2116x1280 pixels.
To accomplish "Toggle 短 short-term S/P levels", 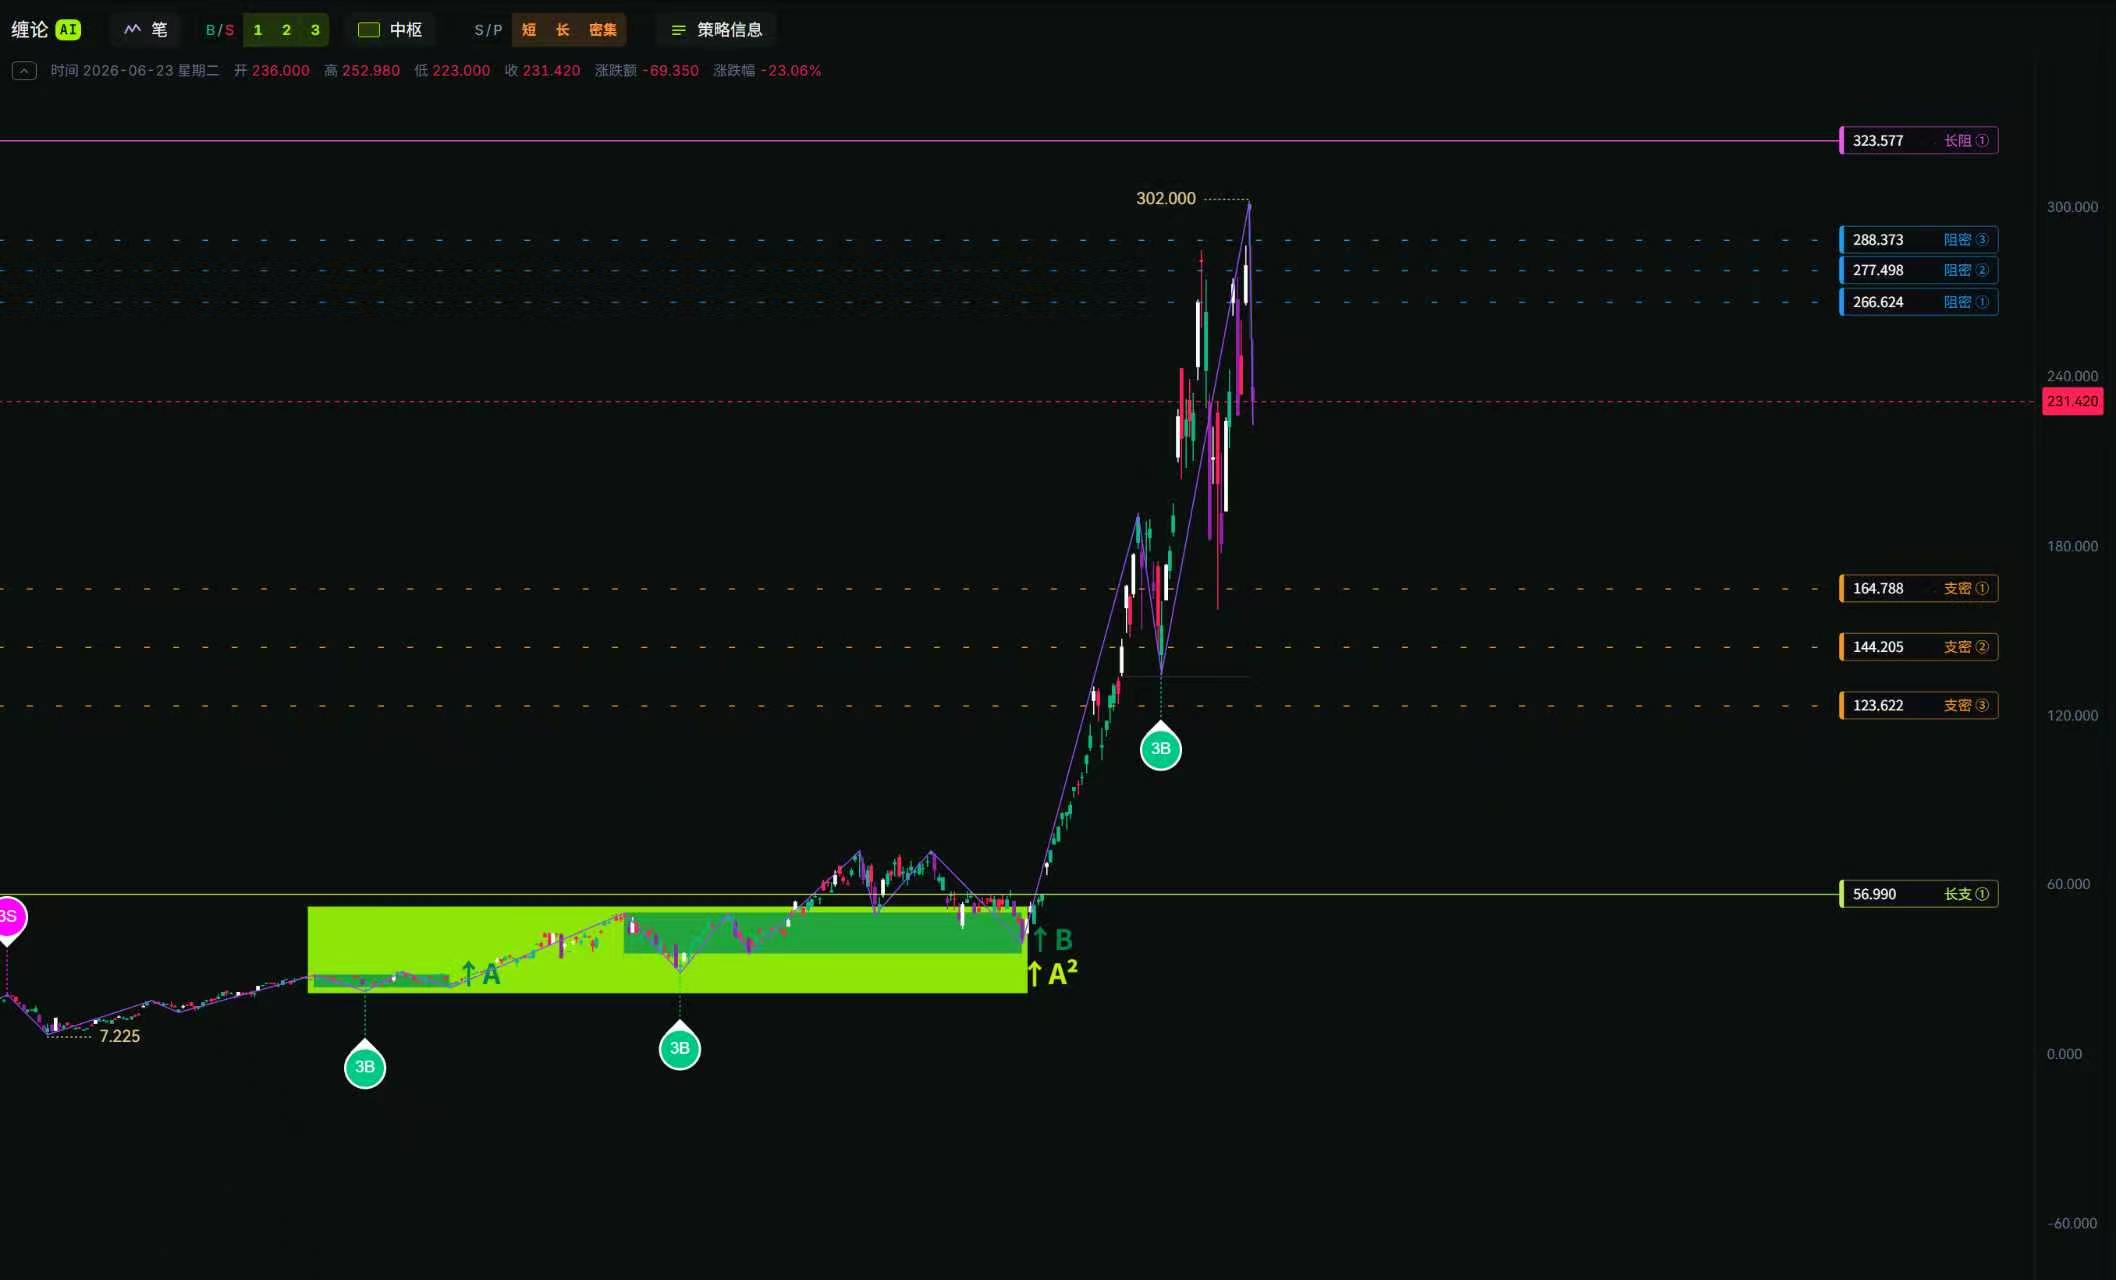I will click(529, 30).
